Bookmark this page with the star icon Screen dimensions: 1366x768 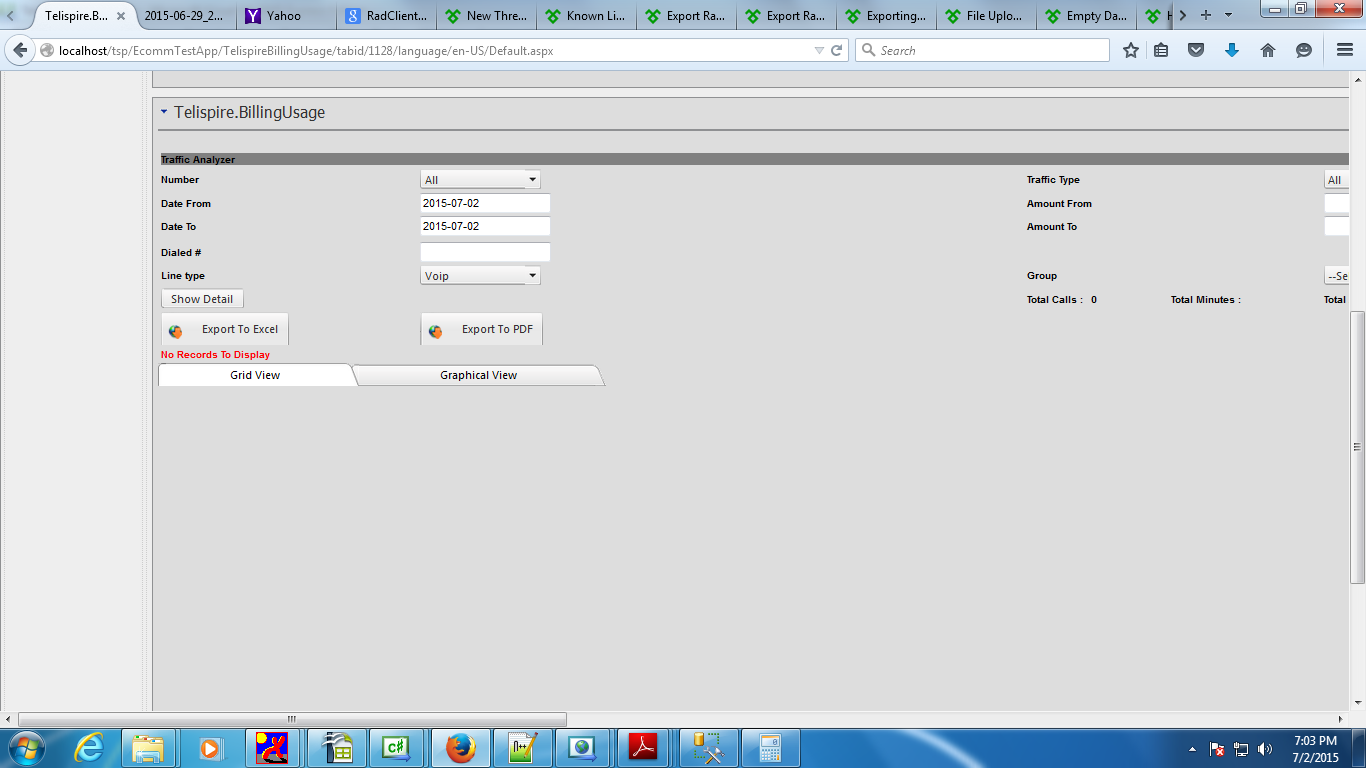1131,50
